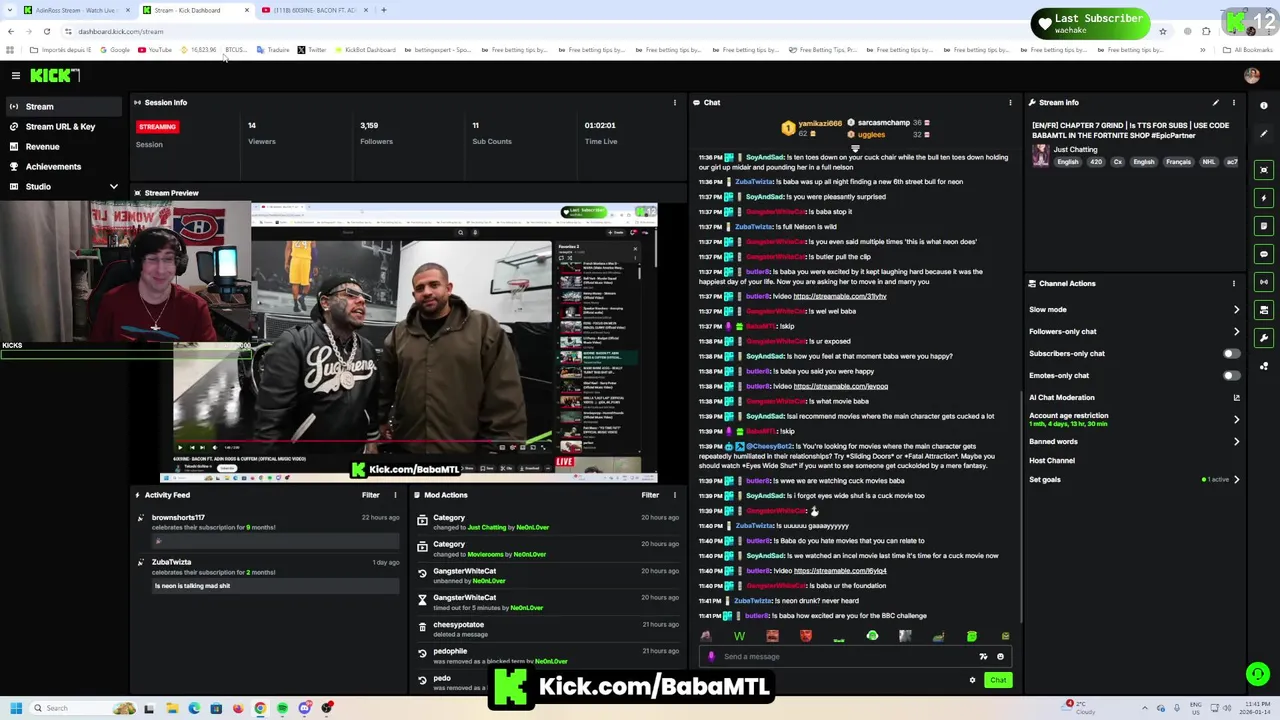The height and width of the screenshot is (720, 1280).
Task: Open the Session Info options menu
Action: [674, 102]
